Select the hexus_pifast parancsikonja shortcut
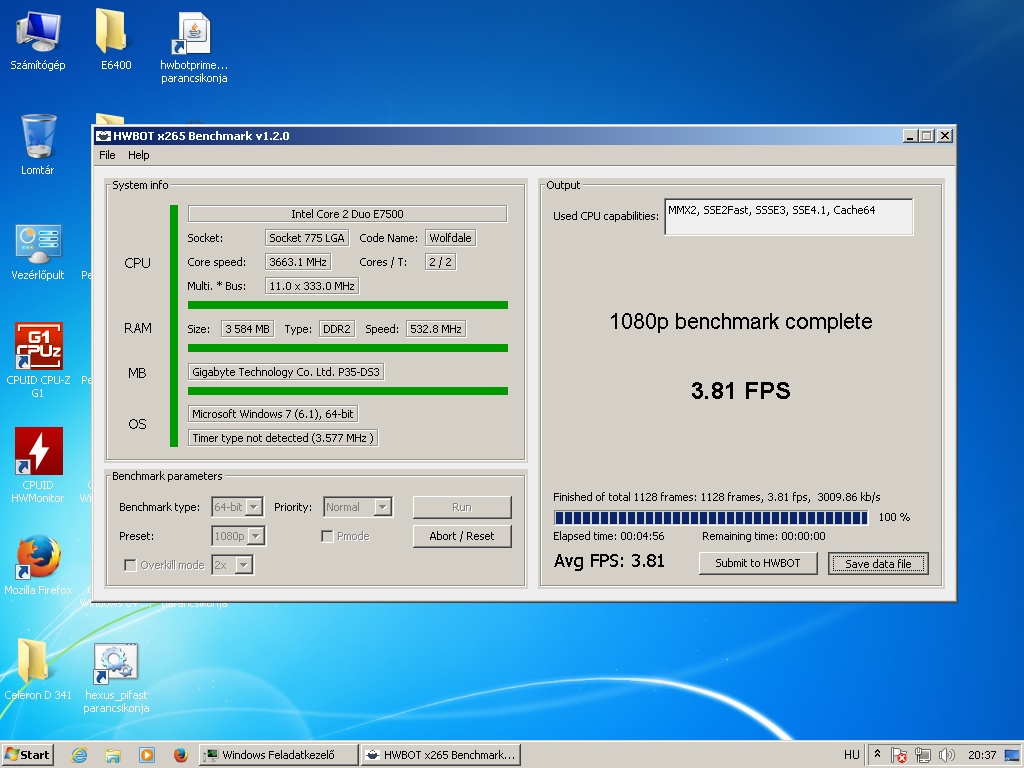The height and width of the screenshot is (768, 1024). 116,678
